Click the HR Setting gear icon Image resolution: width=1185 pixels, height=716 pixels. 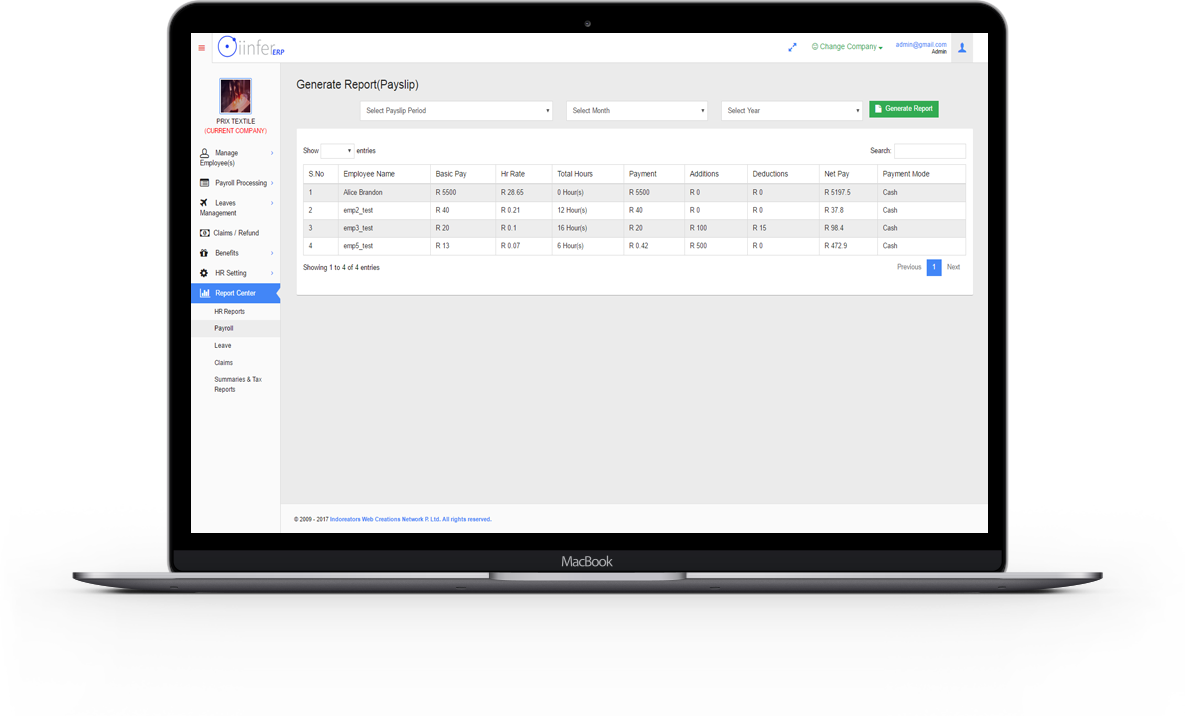tap(204, 273)
